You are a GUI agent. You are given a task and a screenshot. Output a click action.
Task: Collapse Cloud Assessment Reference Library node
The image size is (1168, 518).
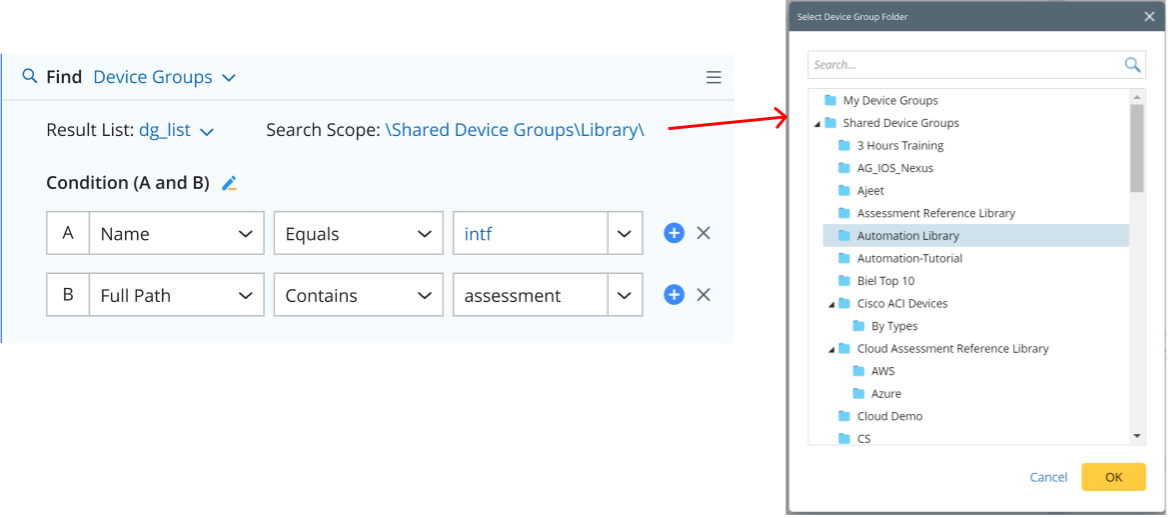tap(831, 349)
